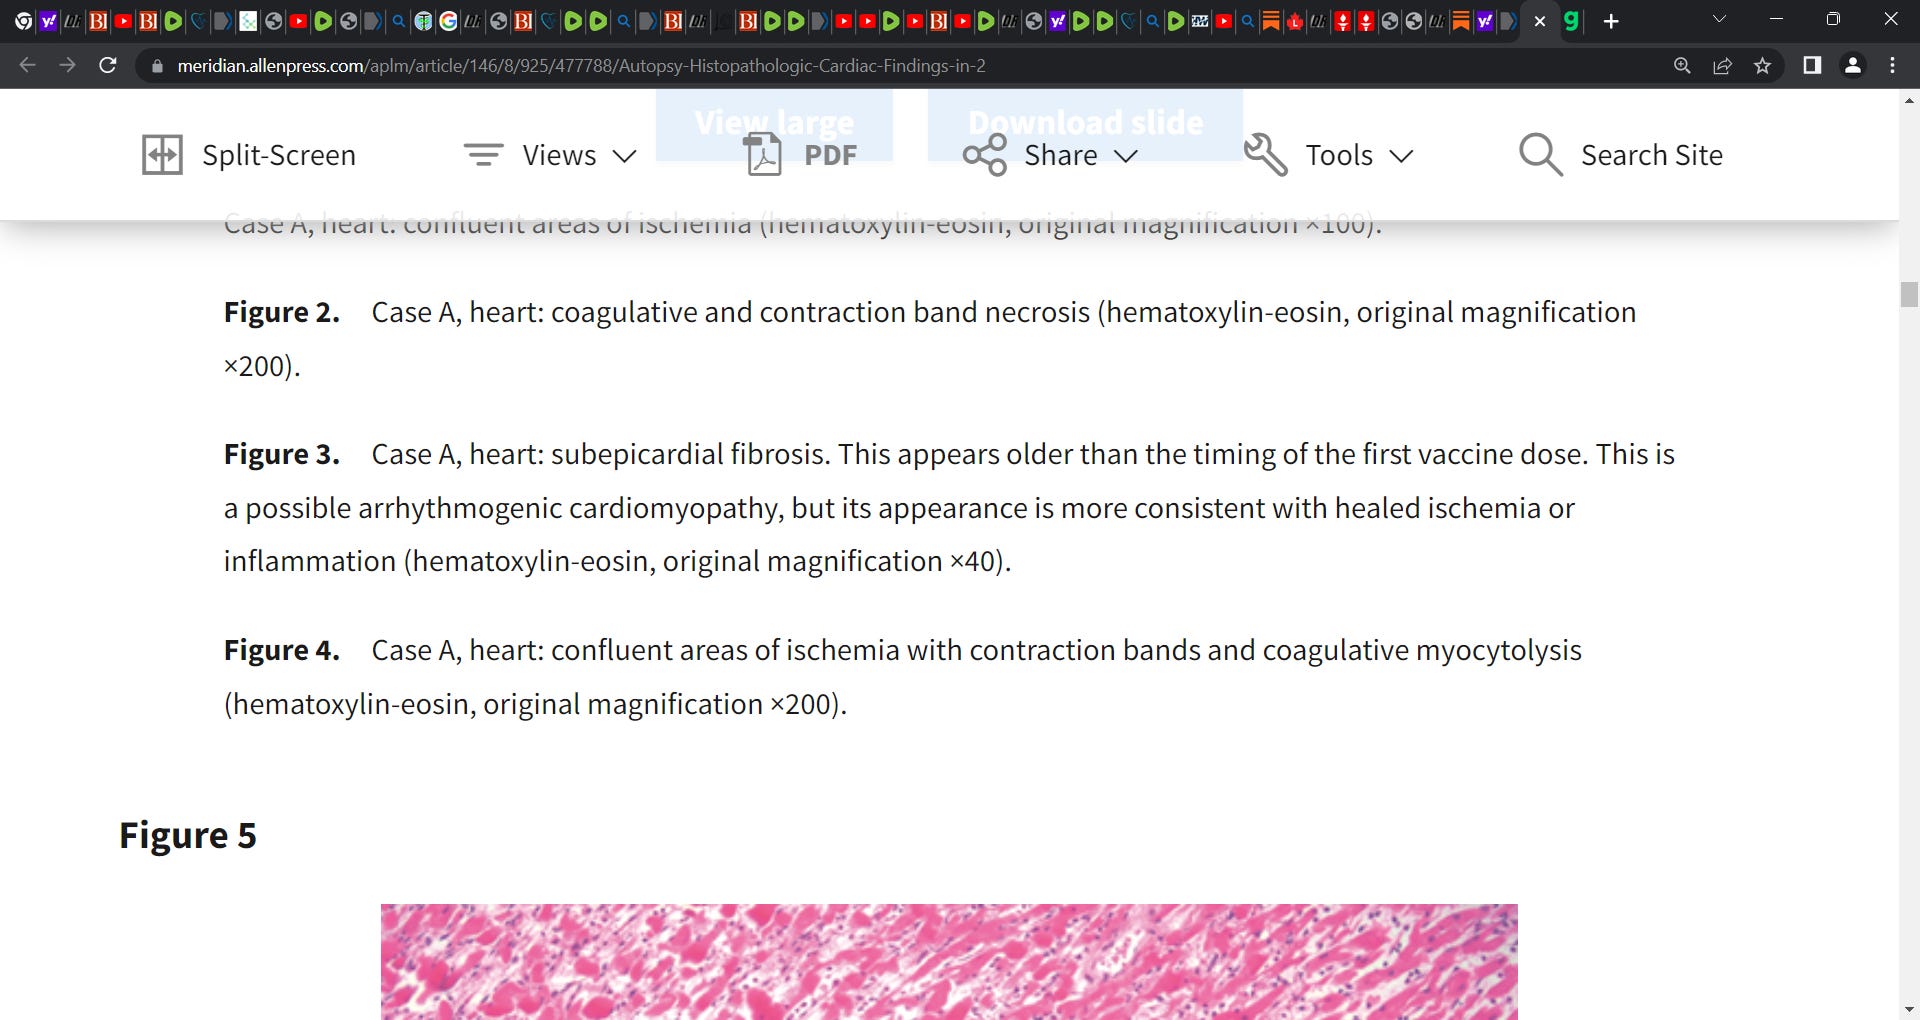This screenshot has width=1920, height=1020.
Task: Open the Chrome profile menu
Action: tap(1852, 65)
